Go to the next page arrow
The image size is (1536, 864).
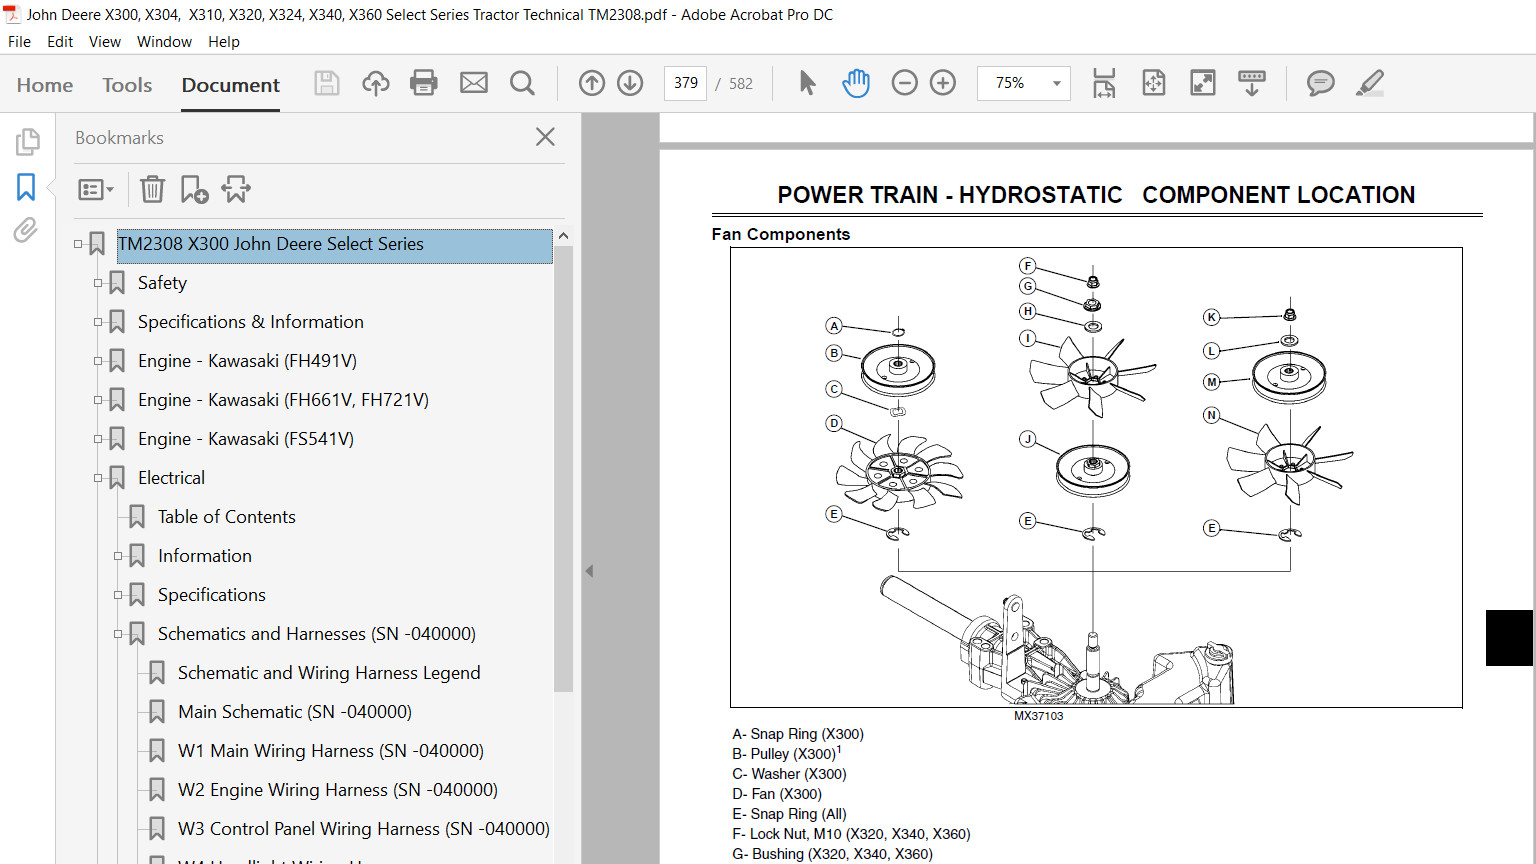pyautogui.click(x=630, y=83)
